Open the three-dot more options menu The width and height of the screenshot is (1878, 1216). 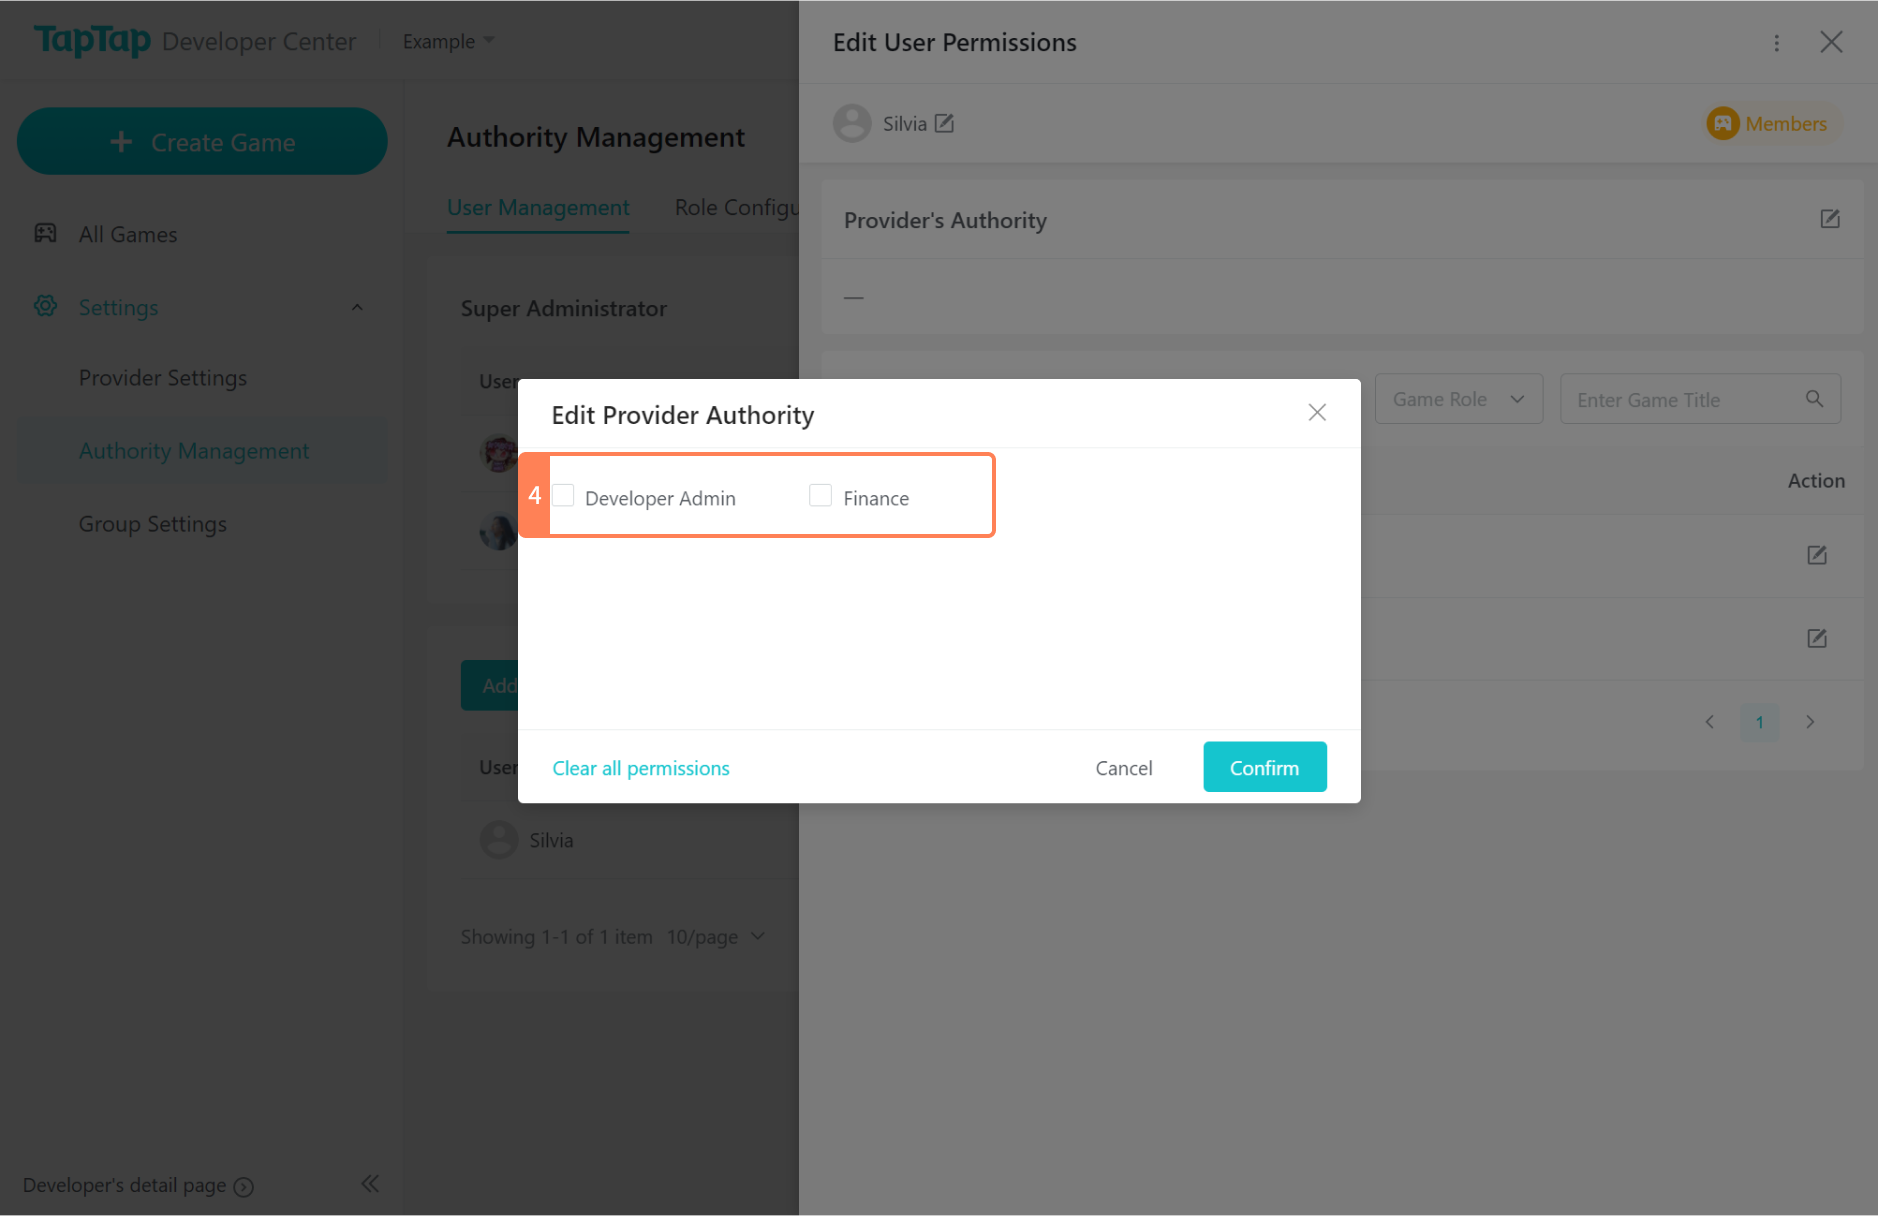[1776, 43]
